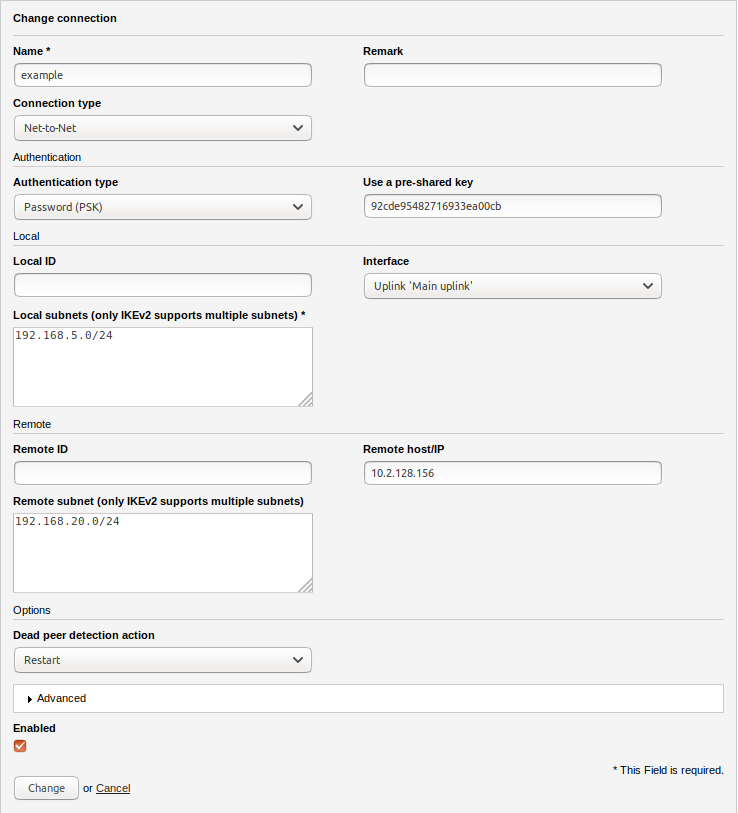Screen dimensions: 738x813
Task: Click the Remote host/IP field
Action: [512, 473]
